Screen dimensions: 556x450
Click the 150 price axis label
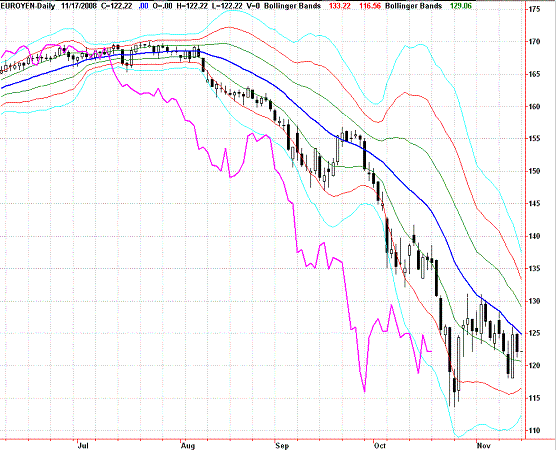click(535, 171)
